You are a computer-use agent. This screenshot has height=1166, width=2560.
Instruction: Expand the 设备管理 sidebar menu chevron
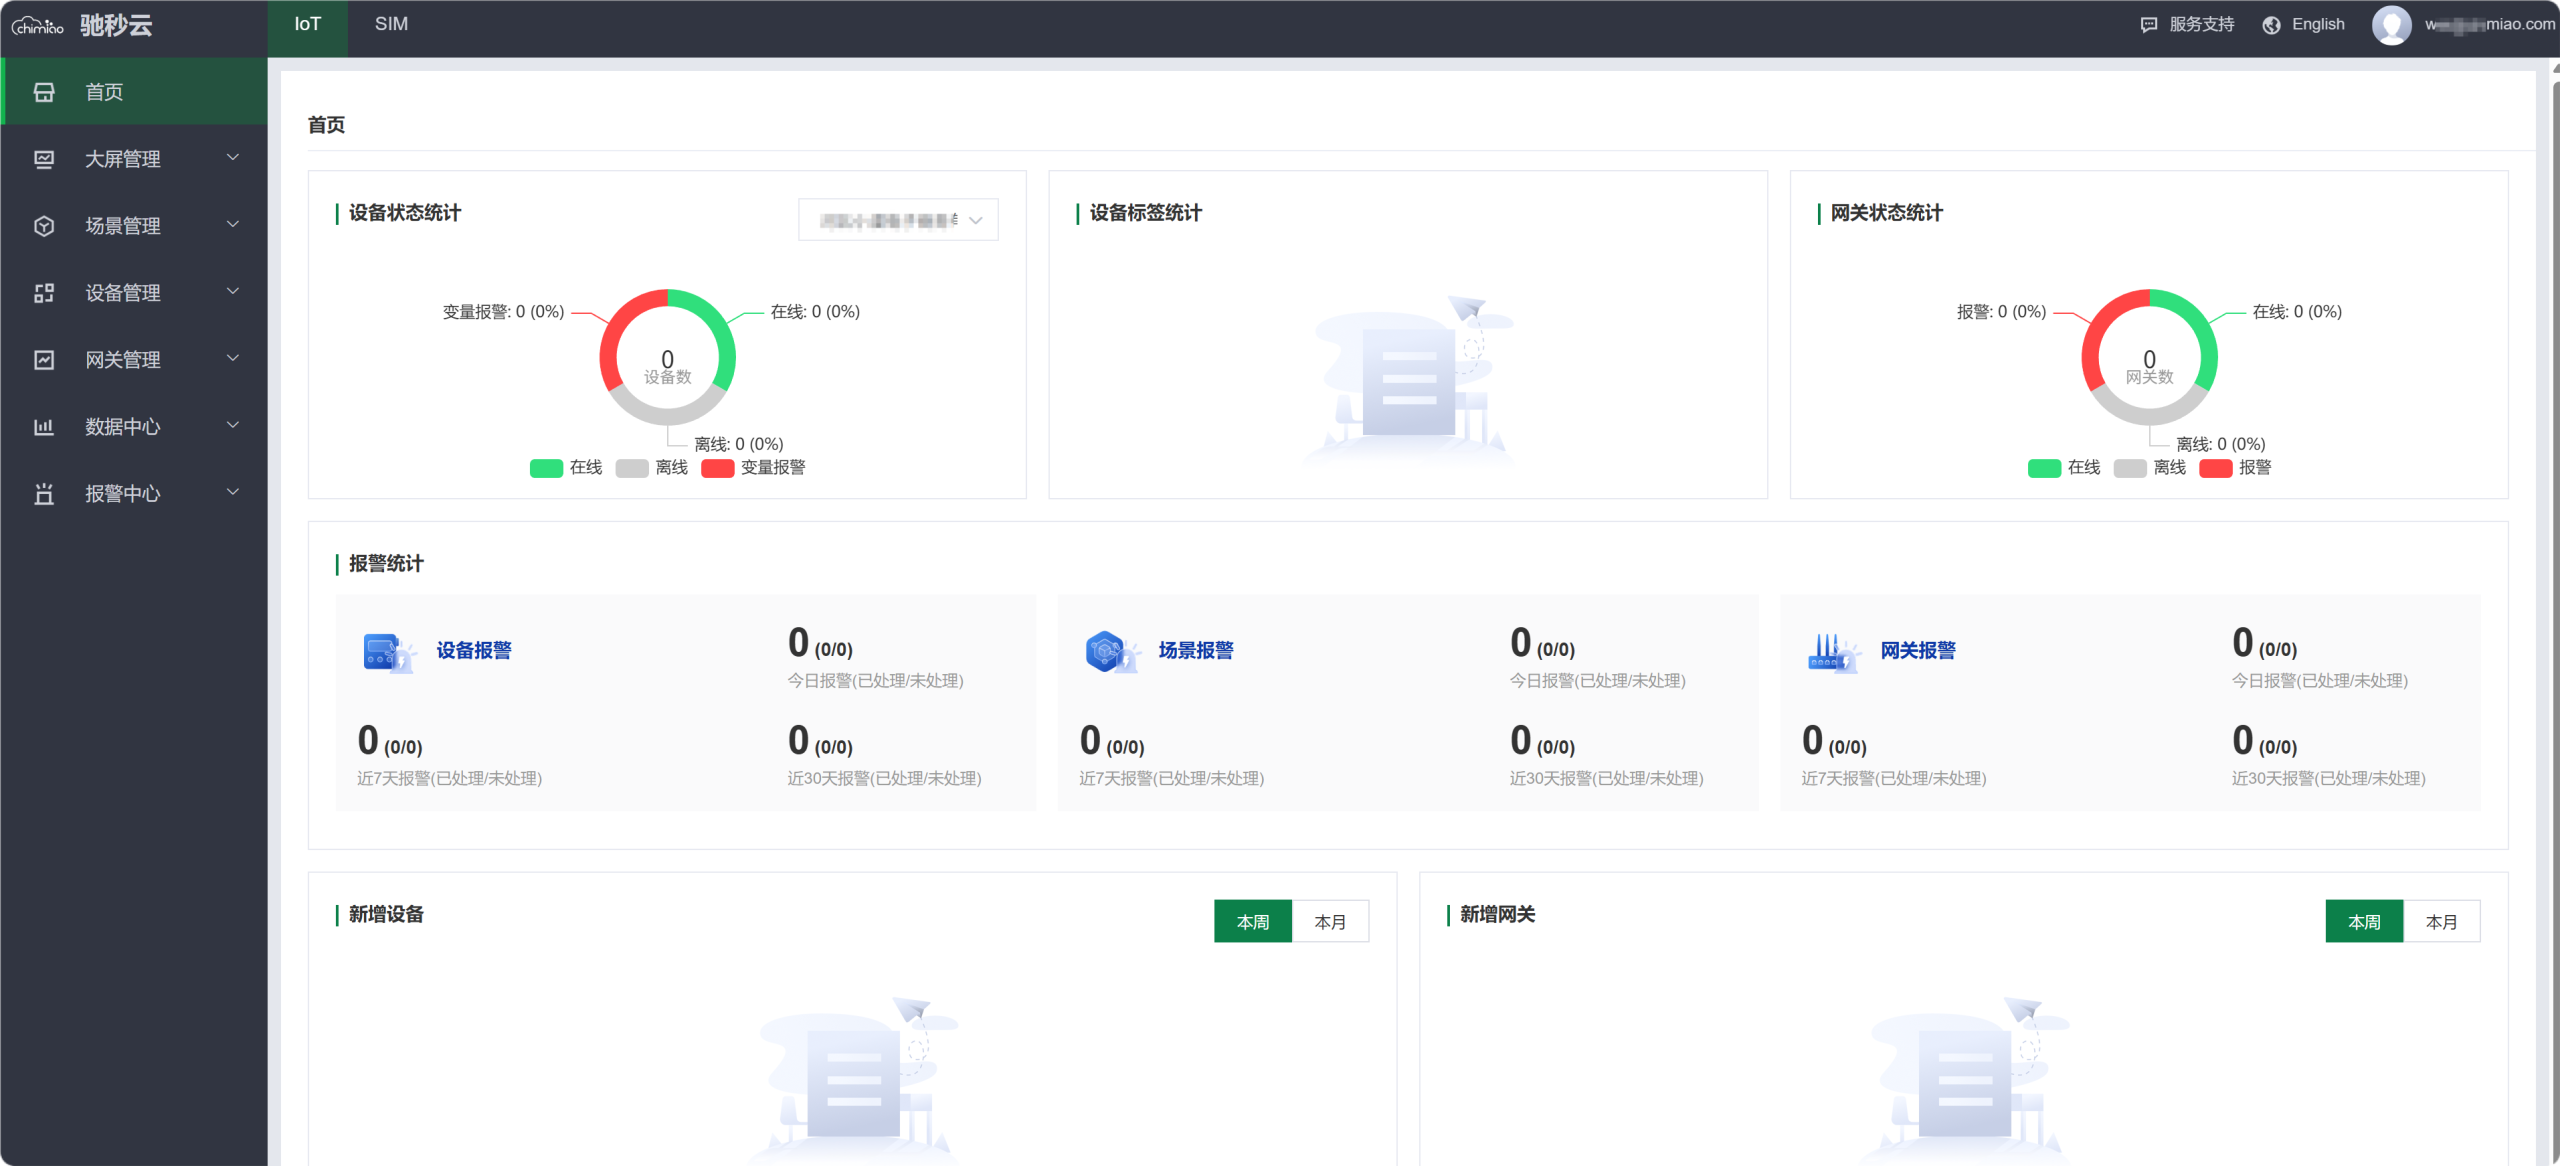click(233, 292)
